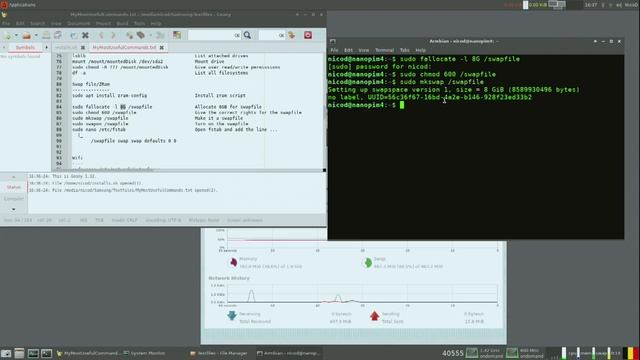Click the Geany goto-line input field

[271, 36]
